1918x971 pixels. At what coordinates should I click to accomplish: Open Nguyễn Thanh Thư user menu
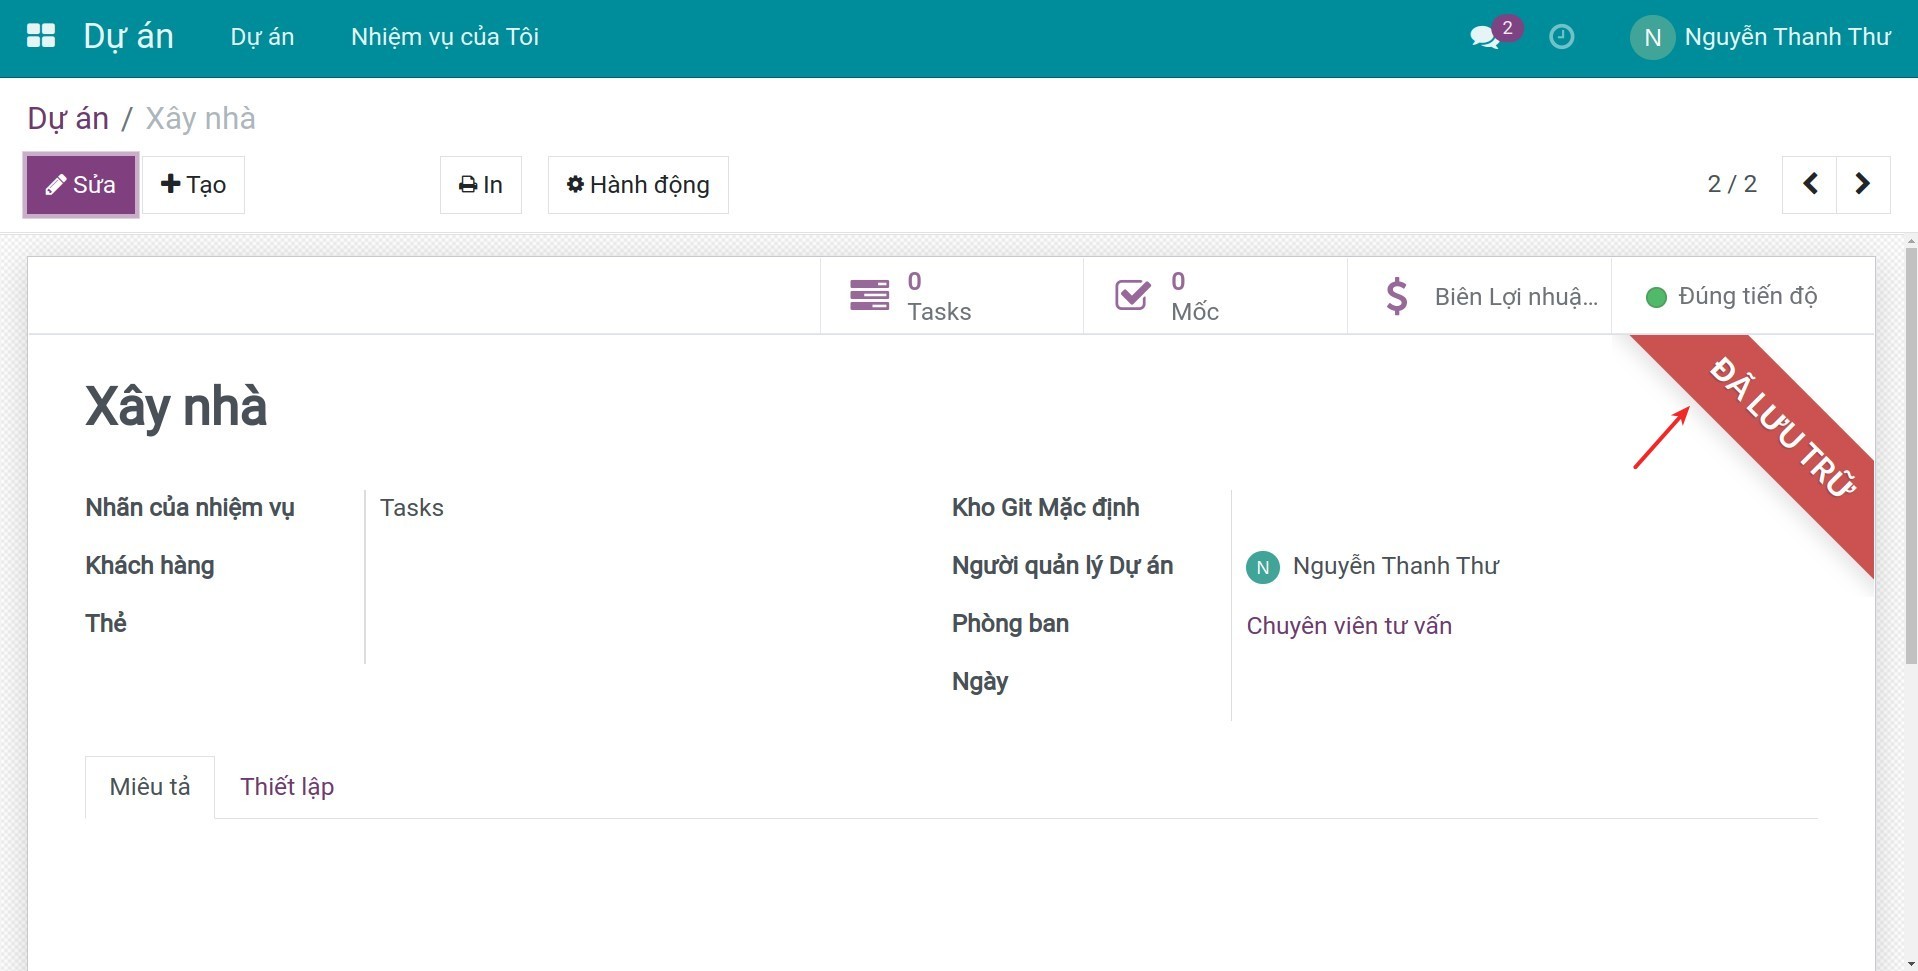click(x=1761, y=37)
